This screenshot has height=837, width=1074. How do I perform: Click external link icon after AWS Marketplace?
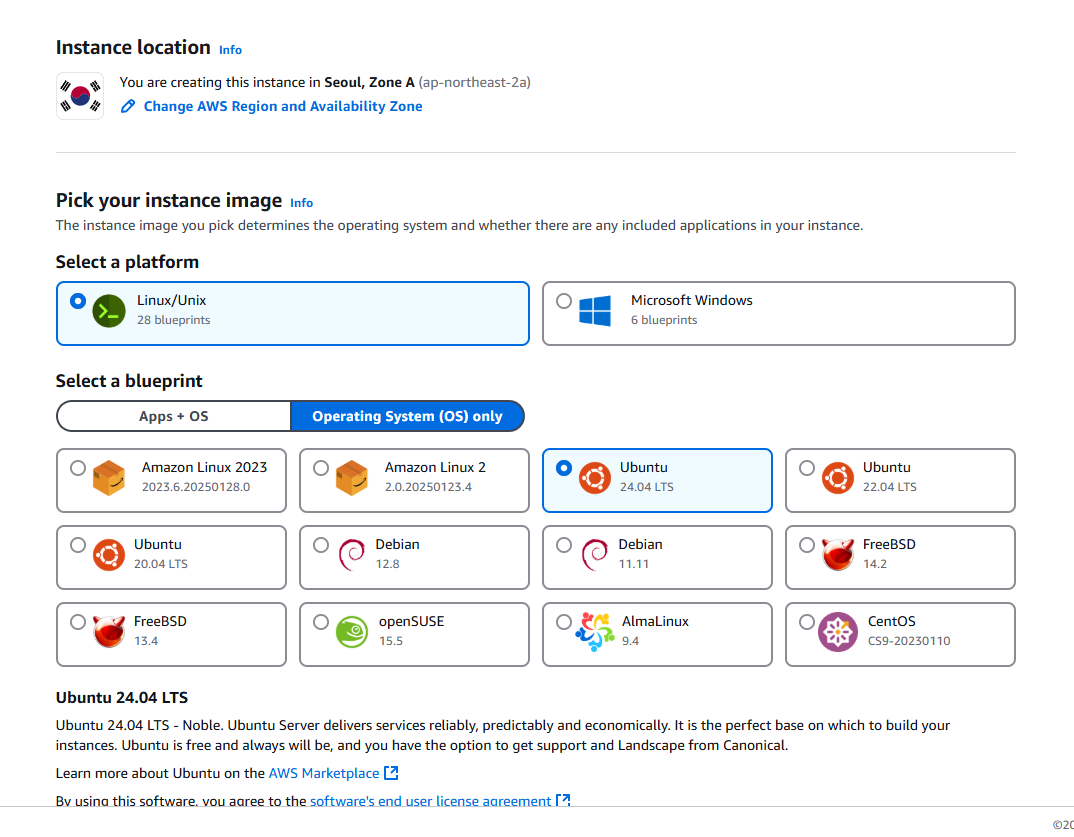point(391,773)
